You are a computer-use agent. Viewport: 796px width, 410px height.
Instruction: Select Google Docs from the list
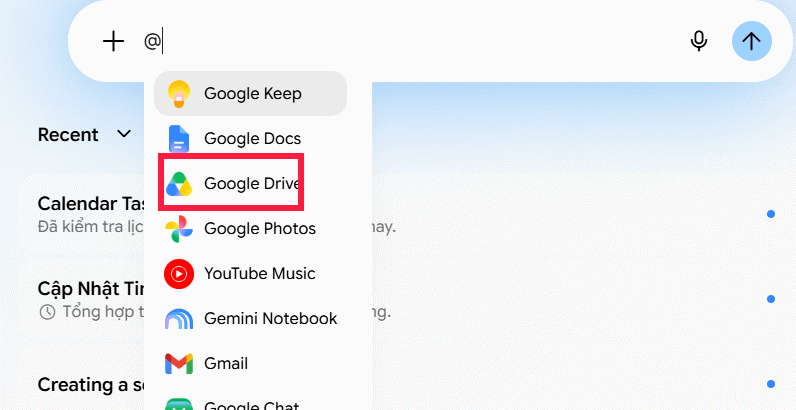250,139
